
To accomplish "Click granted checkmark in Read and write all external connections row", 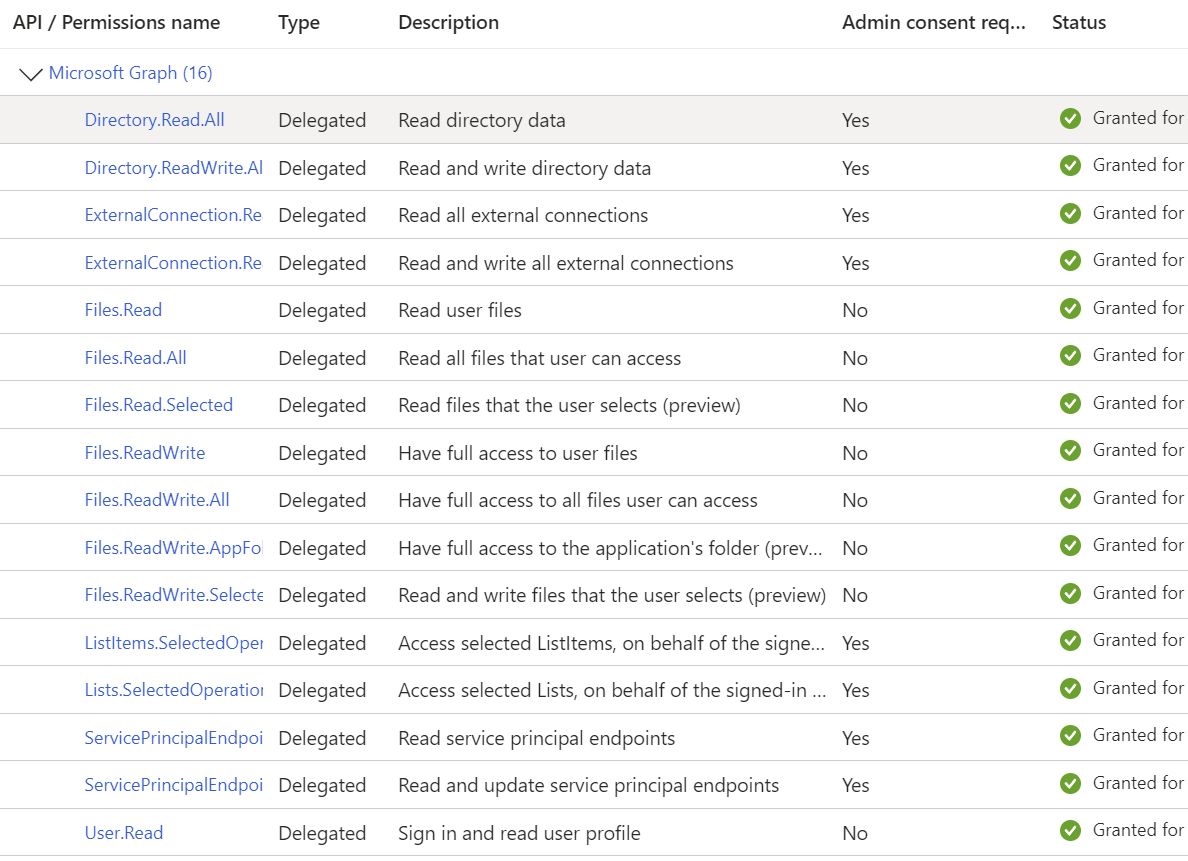I will tap(1071, 261).
